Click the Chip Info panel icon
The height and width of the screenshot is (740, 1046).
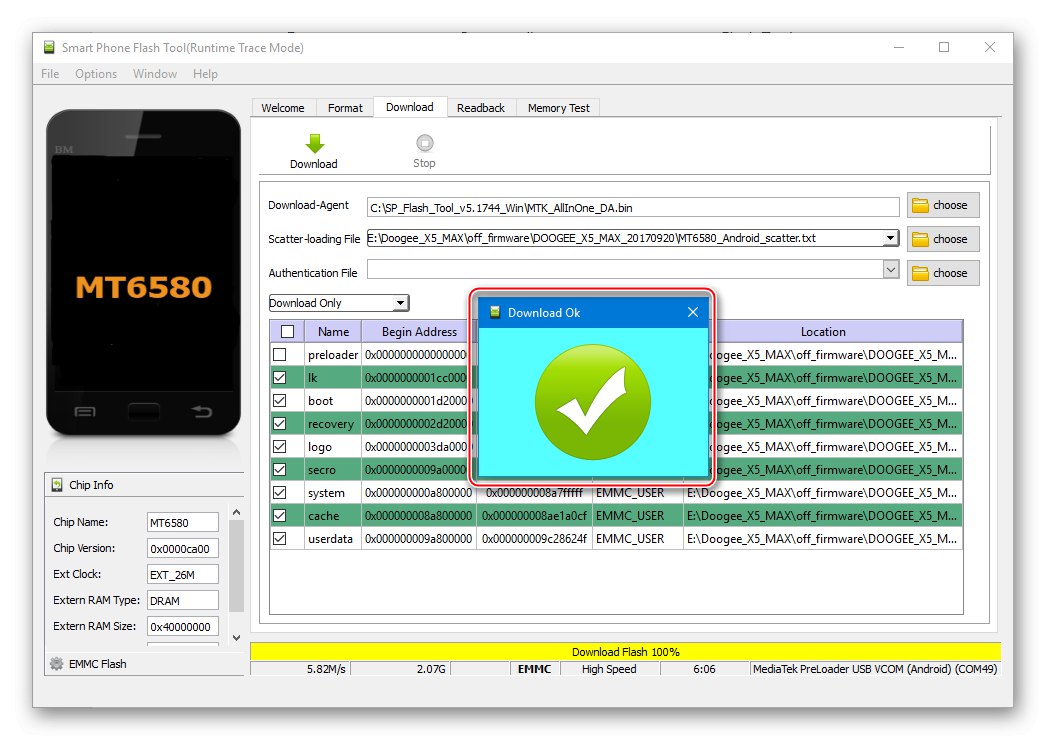point(55,485)
